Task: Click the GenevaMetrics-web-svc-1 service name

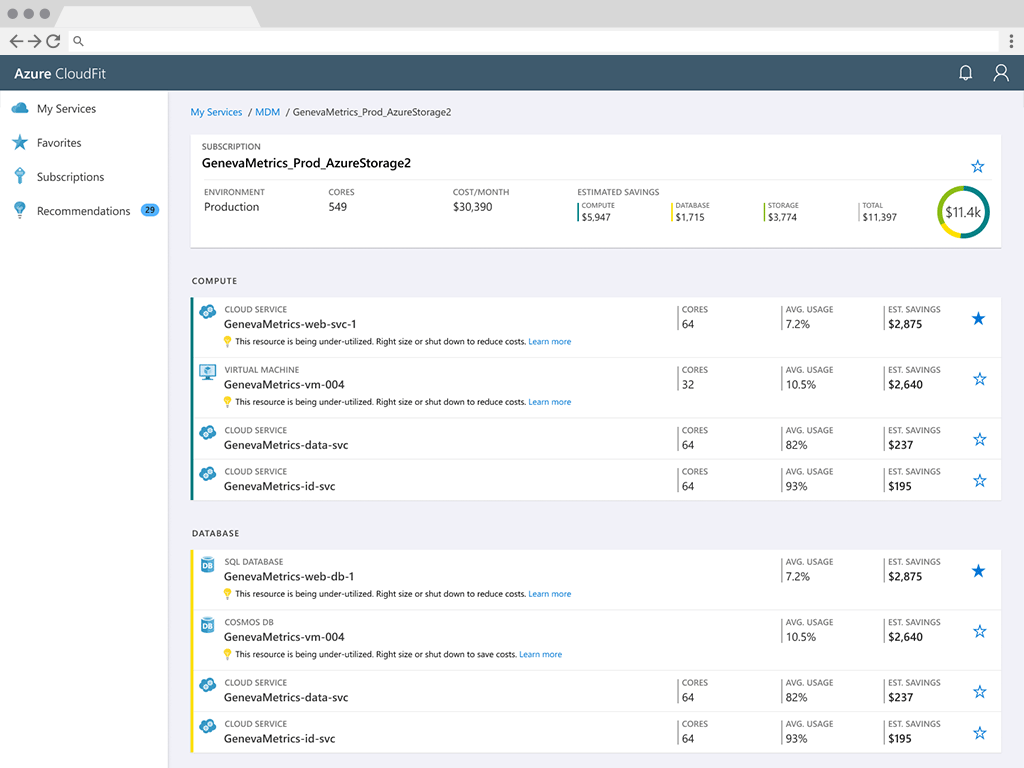Action: tap(290, 324)
